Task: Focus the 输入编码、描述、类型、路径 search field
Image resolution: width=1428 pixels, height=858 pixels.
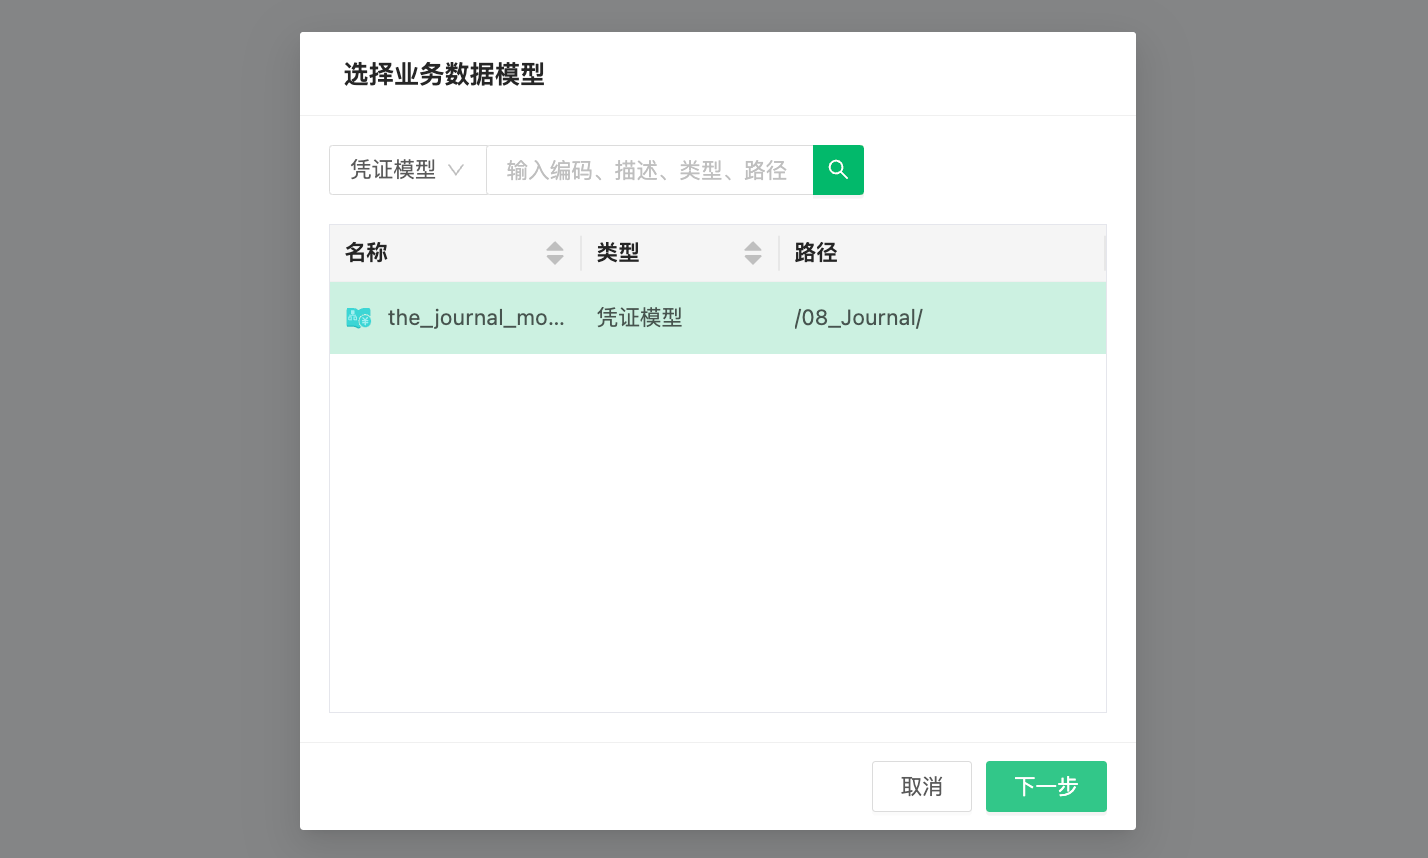Action: (x=648, y=170)
